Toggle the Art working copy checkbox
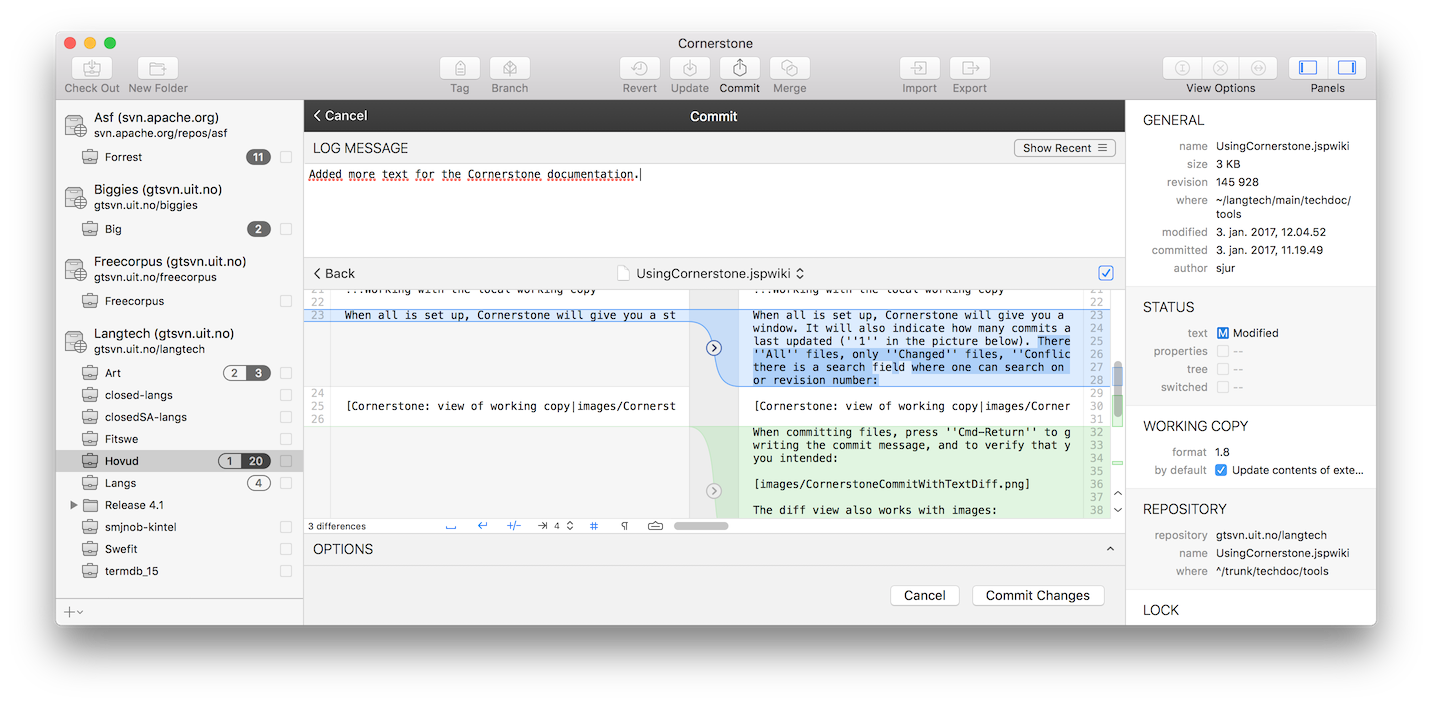Viewport: 1432px width, 705px height. 286,373
